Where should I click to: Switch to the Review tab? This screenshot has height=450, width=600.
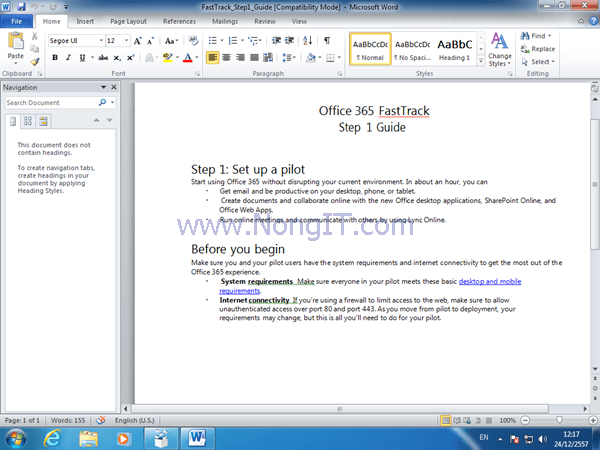[265, 21]
